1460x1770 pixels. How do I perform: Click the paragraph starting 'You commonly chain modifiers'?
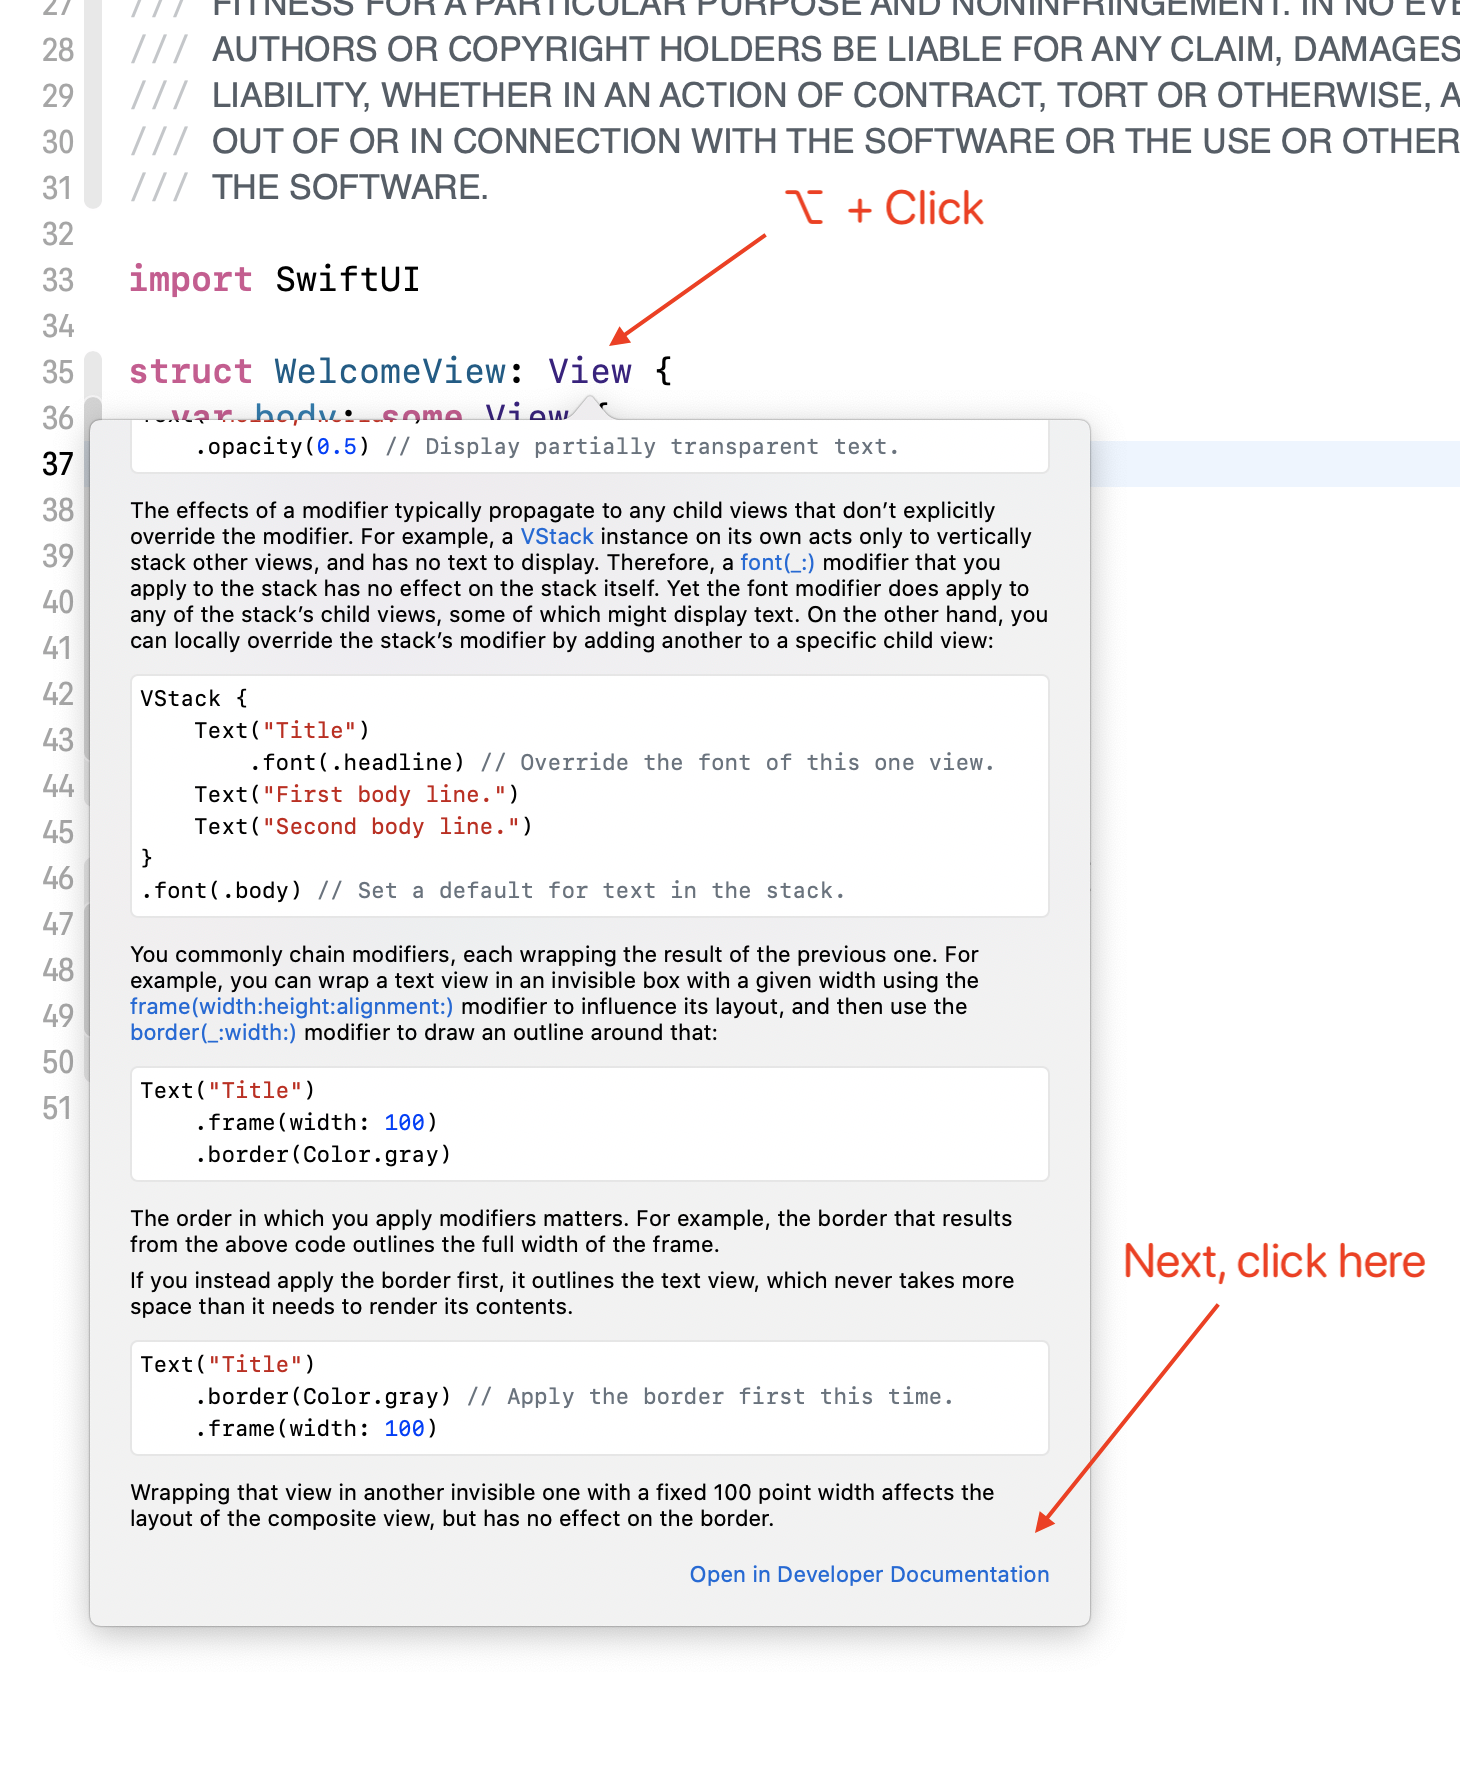click(x=555, y=993)
